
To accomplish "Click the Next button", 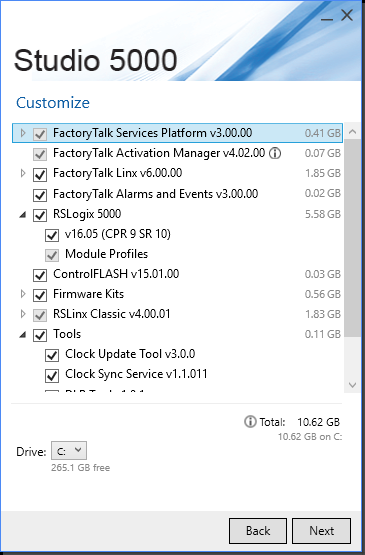I will coord(321,531).
